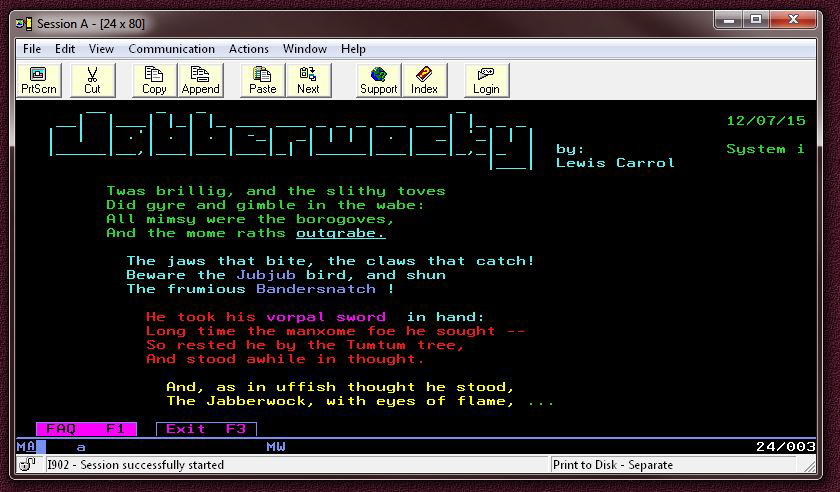
Task: Open the Communication menu
Action: point(171,49)
